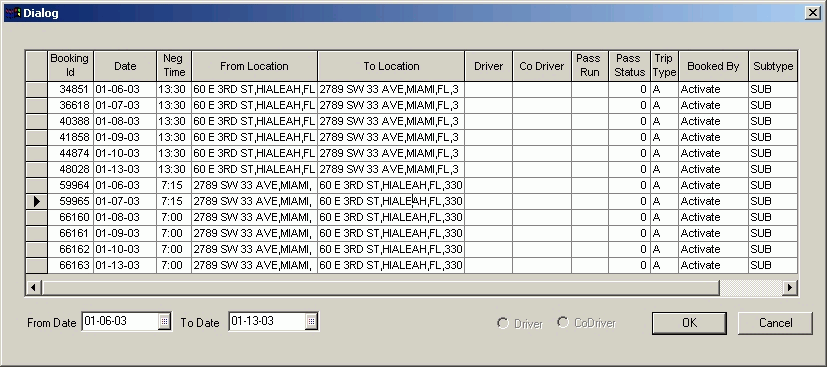Click booking id cell 36618

click(71, 105)
